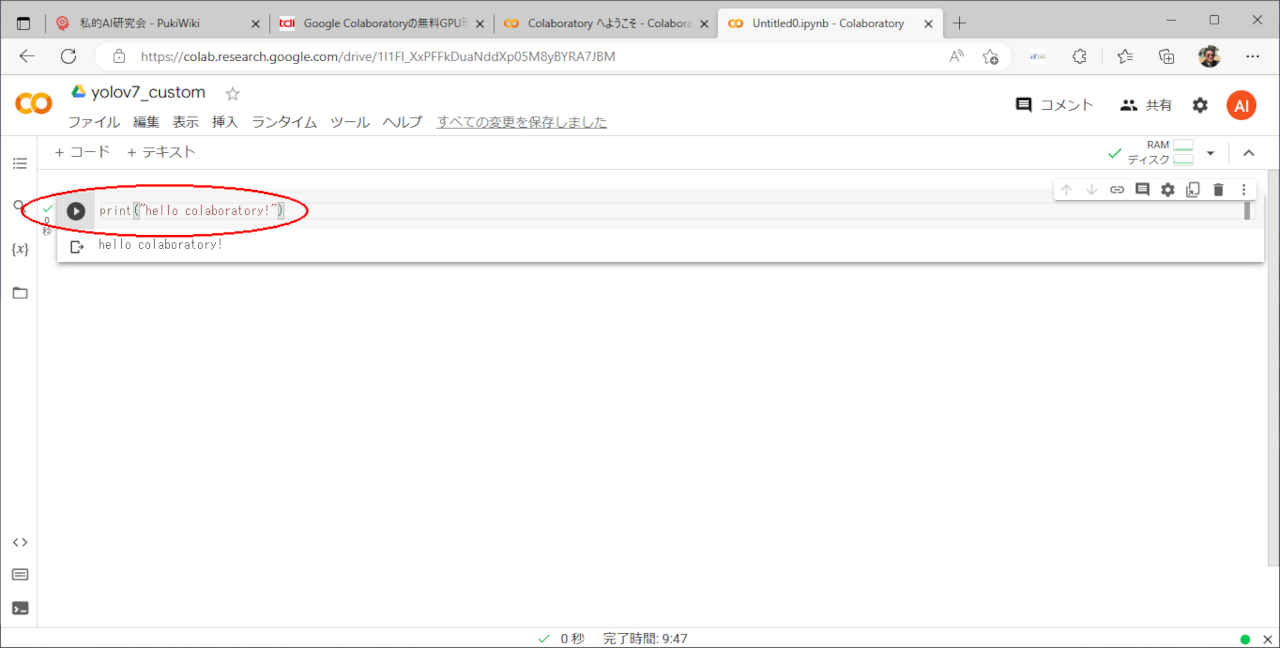The height and width of the screenshot is (648, 1280).
Task: Star the yolov7_custom notebook
Action: (233, 94)
